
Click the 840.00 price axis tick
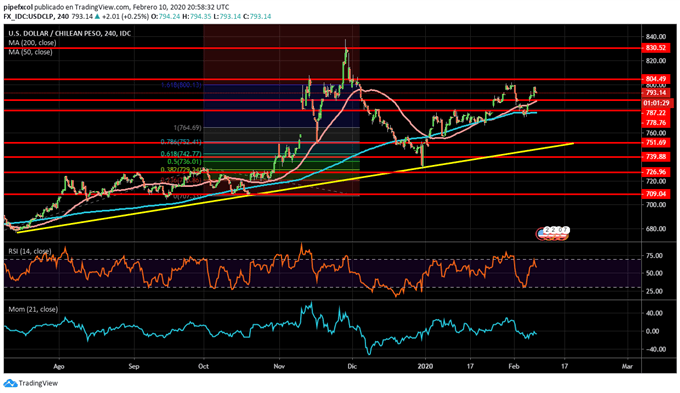coord(655,37)
